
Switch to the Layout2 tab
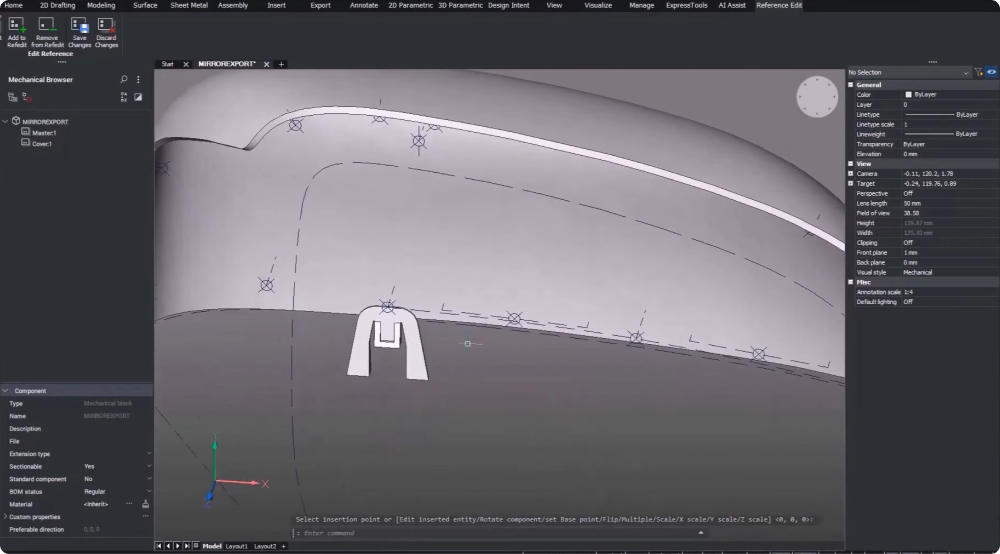(x=265, y=546)
